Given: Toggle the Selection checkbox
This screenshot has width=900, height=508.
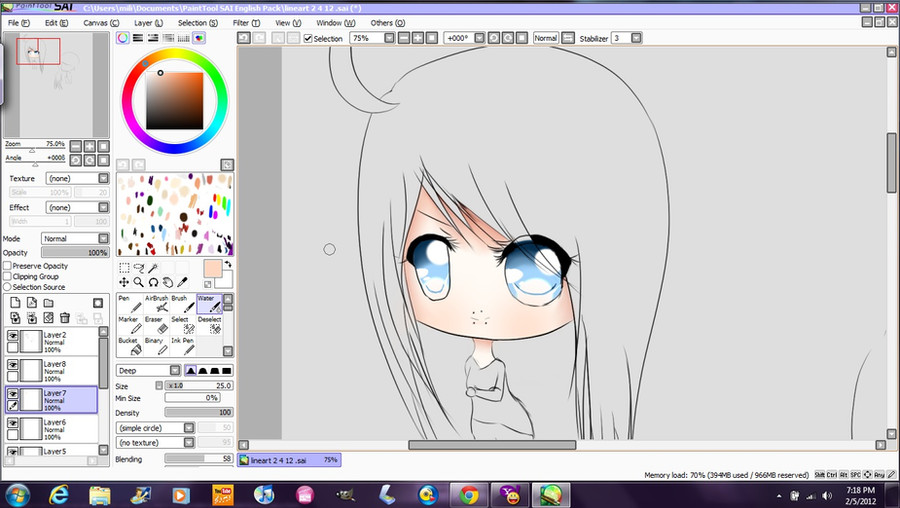Looking at the screenshot, I should pyautogui.click(x=308, y=38).
